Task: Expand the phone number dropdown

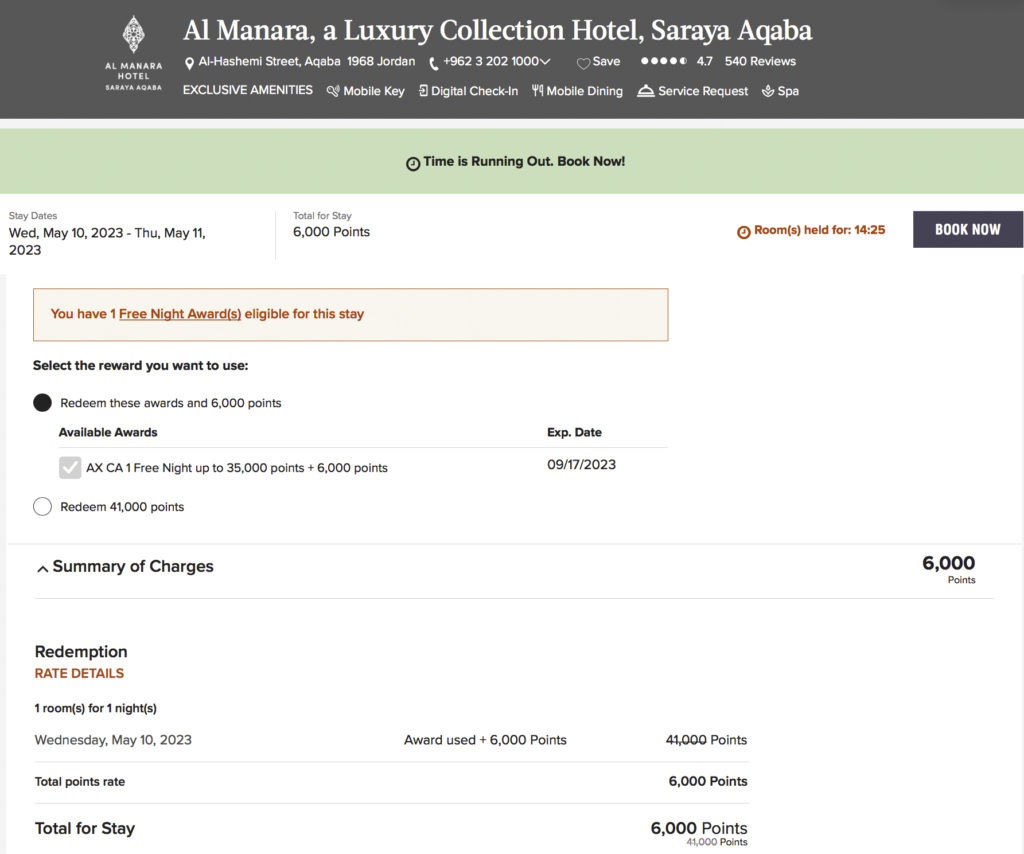Action: 546,61
